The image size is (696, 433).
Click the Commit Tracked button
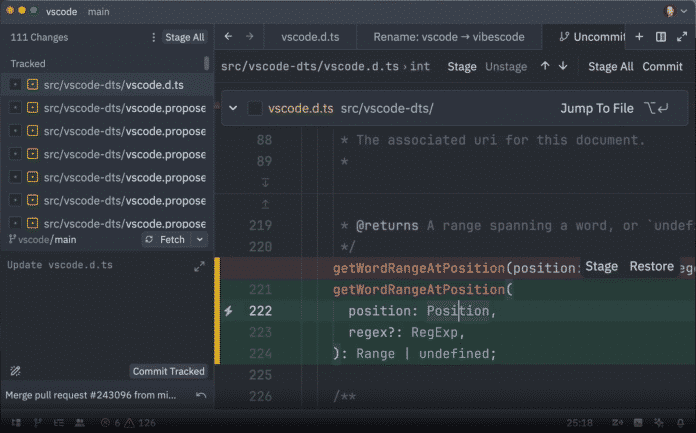pyautogui.click(x=168, y=371)
